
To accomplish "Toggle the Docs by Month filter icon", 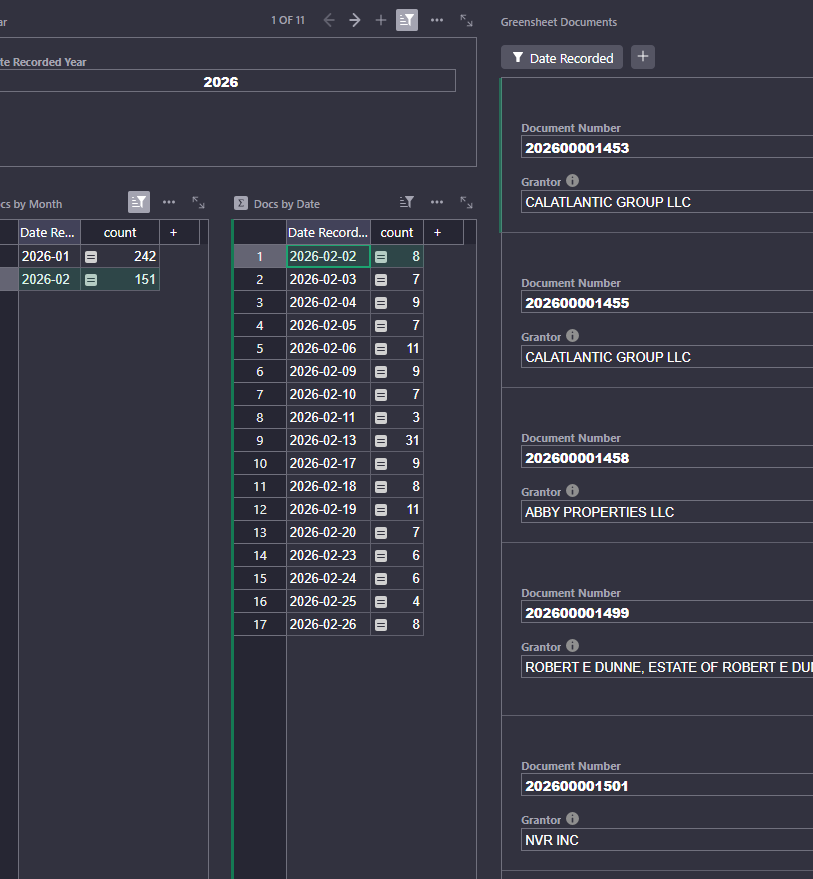I will tap(139, 202).
